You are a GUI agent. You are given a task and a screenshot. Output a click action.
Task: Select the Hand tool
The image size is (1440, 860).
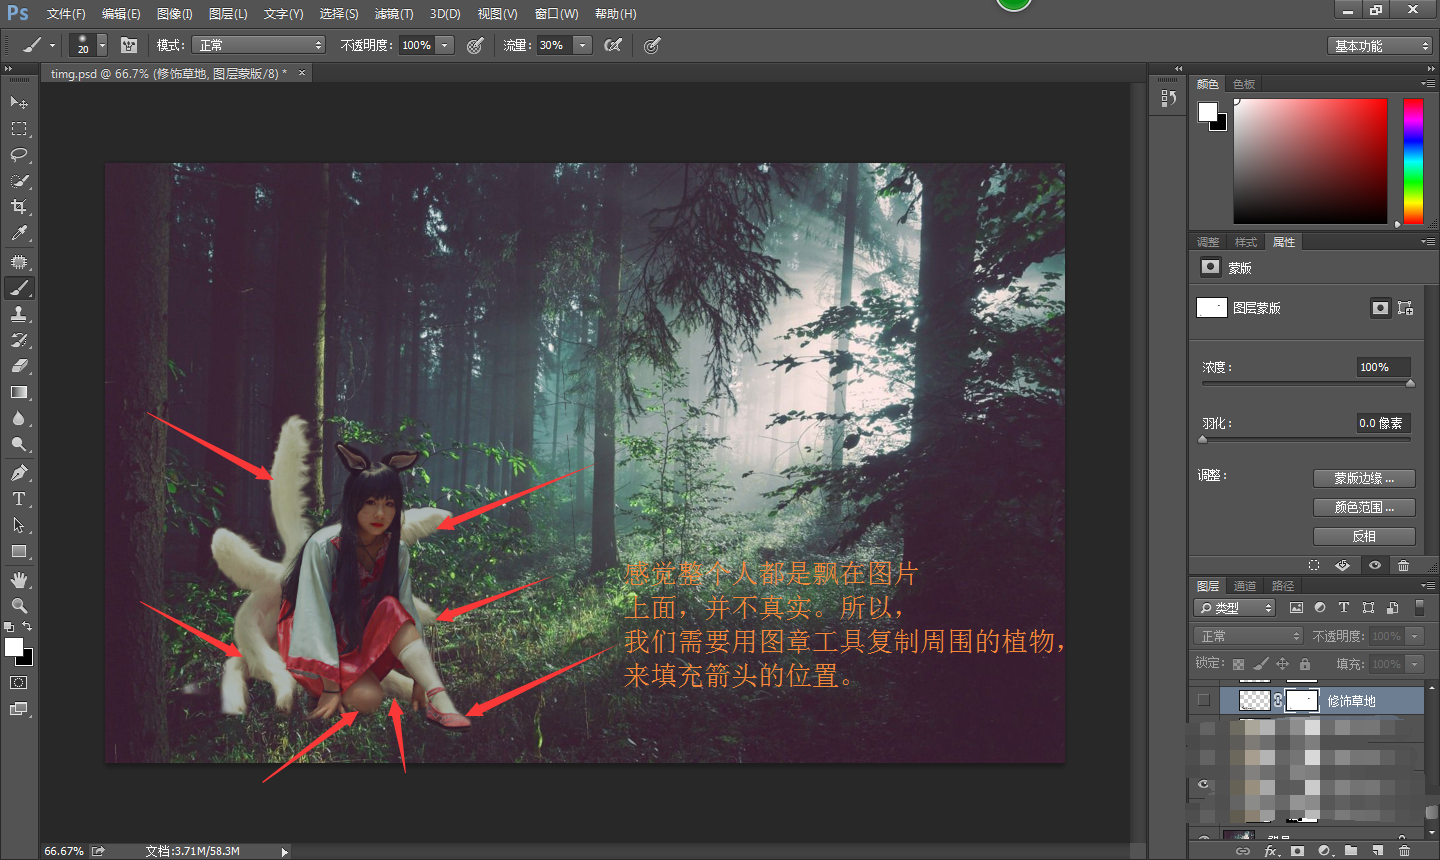pyautogui.click(x=19, y=580)
